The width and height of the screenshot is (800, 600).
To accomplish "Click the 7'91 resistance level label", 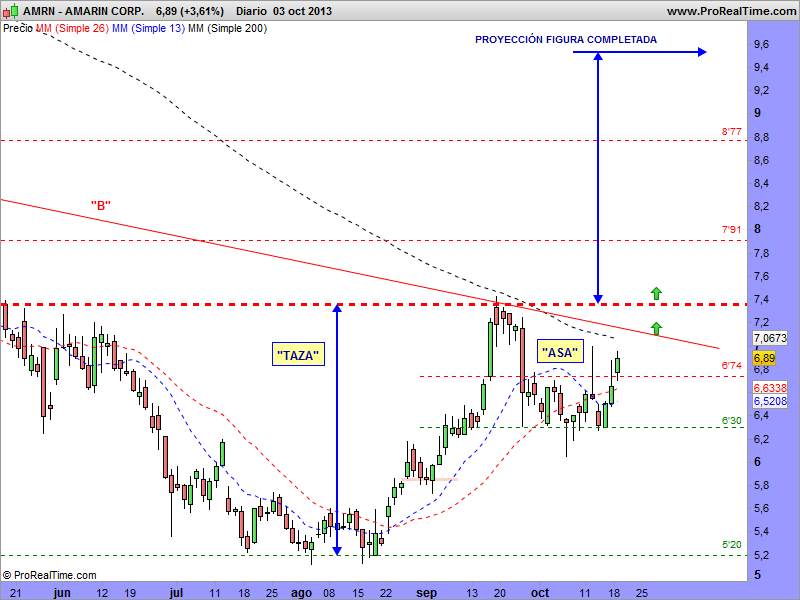I will tap(731, 230).
